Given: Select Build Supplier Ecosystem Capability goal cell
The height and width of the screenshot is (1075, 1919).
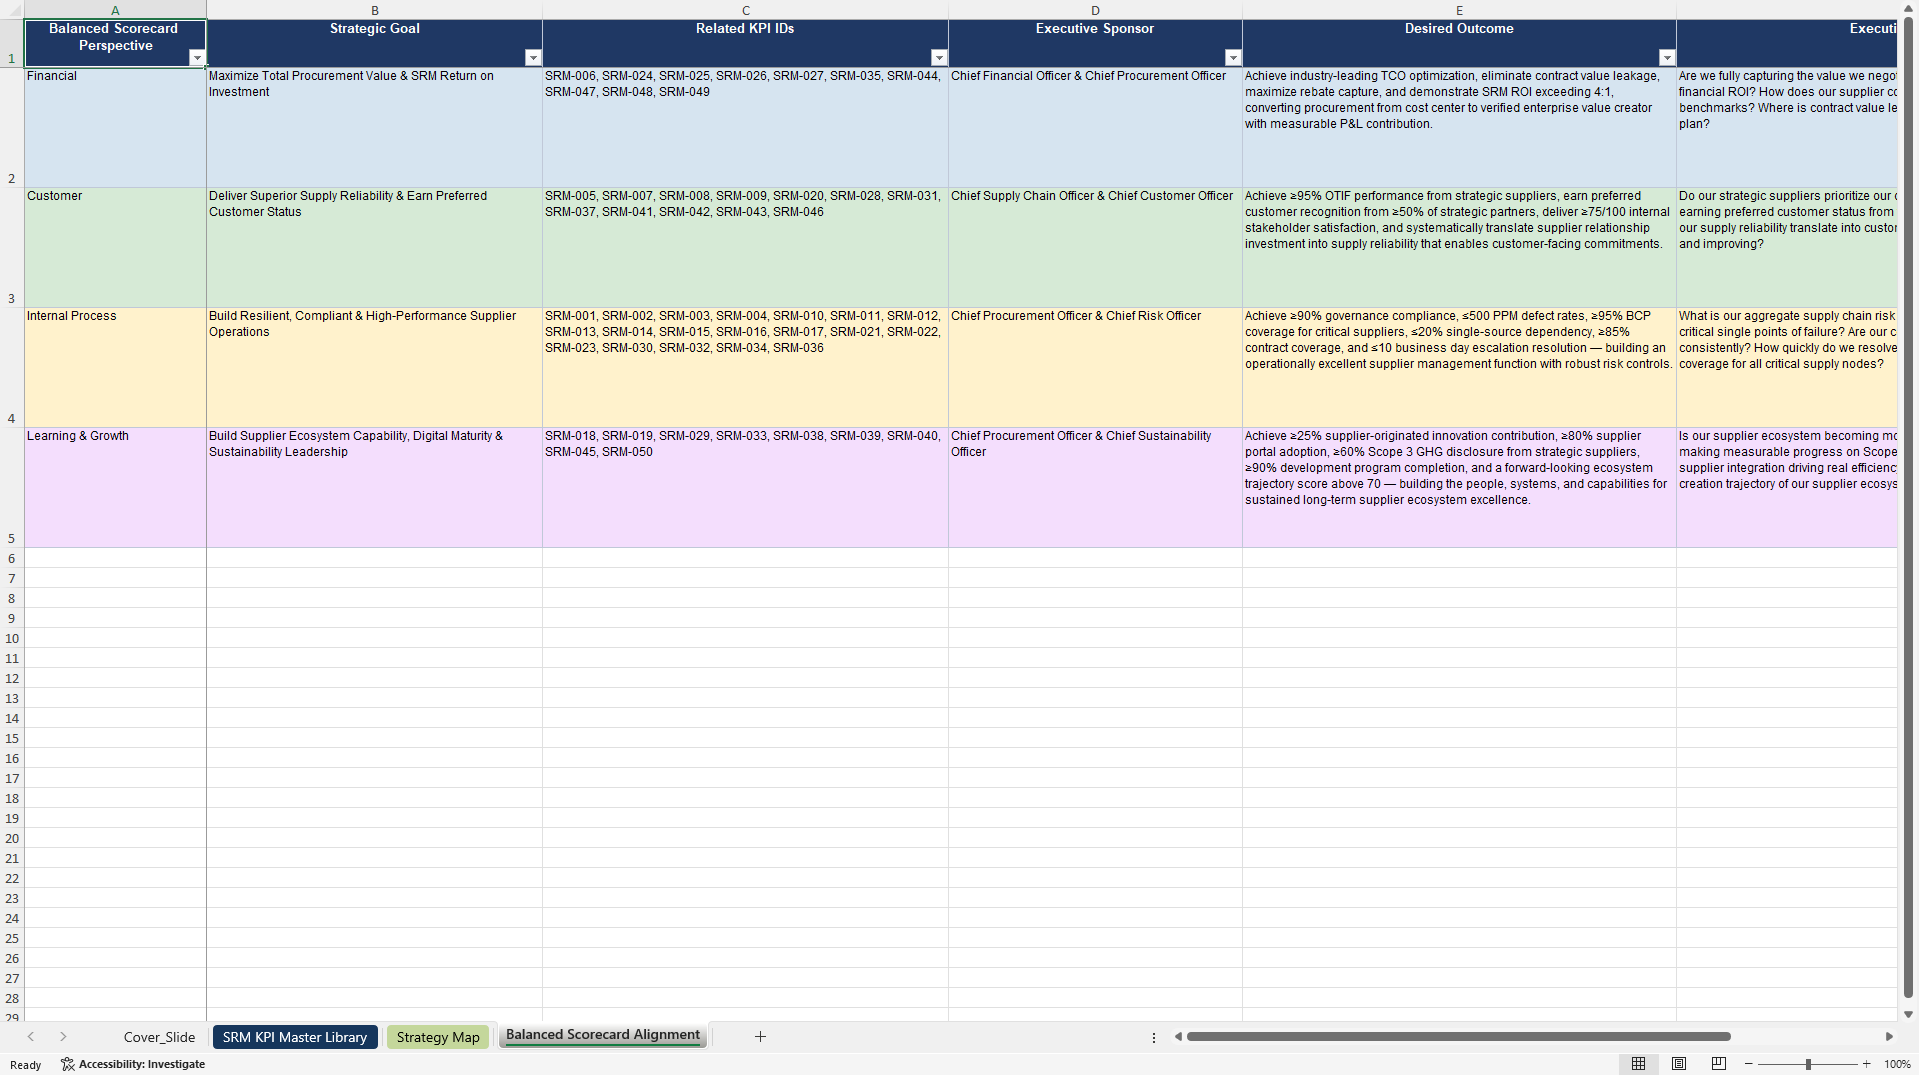Looking at the screenshot, I should tap(375, 488).
